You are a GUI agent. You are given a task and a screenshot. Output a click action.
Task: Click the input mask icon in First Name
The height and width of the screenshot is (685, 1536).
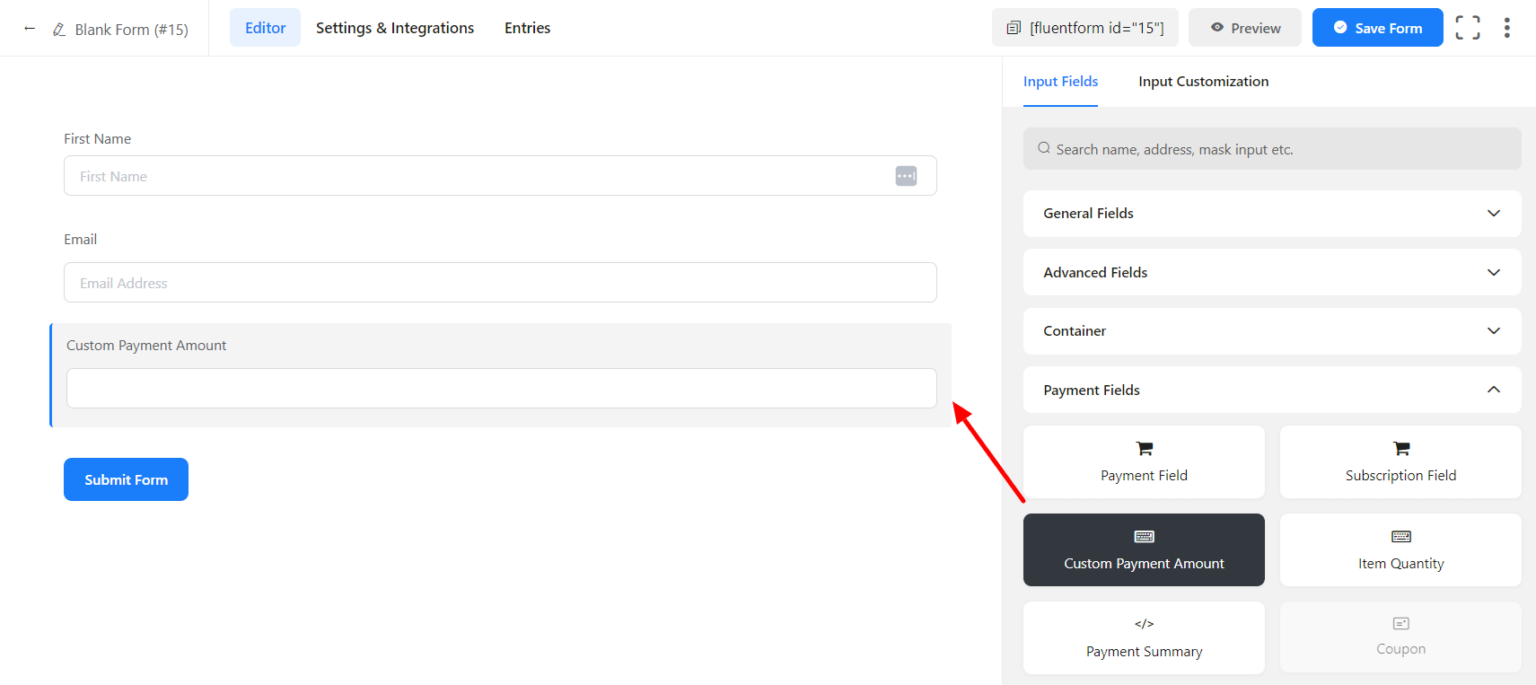(x=906, y=175)
